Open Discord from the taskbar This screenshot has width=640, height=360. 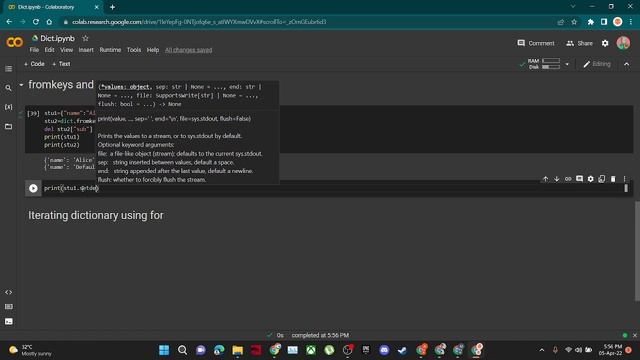384,350
